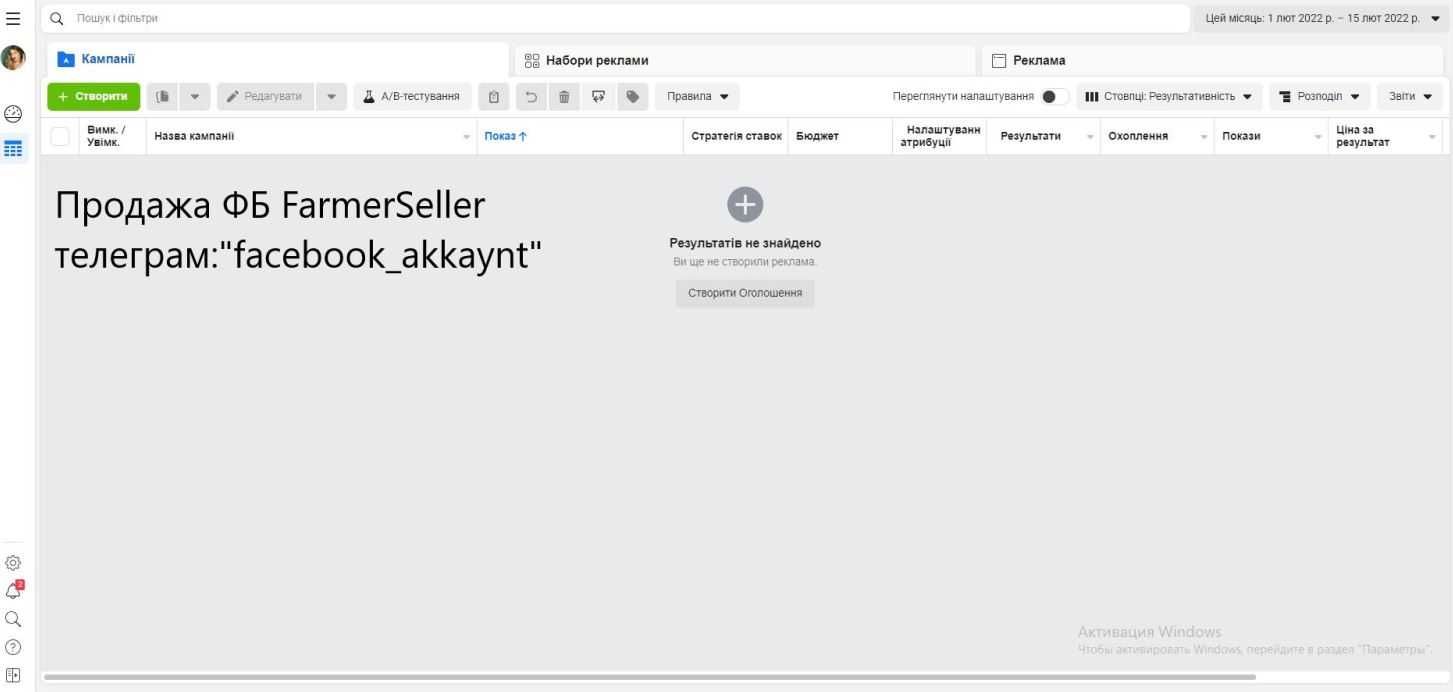The width and height of the screenshot is (1453, 692).
Task: Open the account overview gauge icon
Action: (14, 113)
